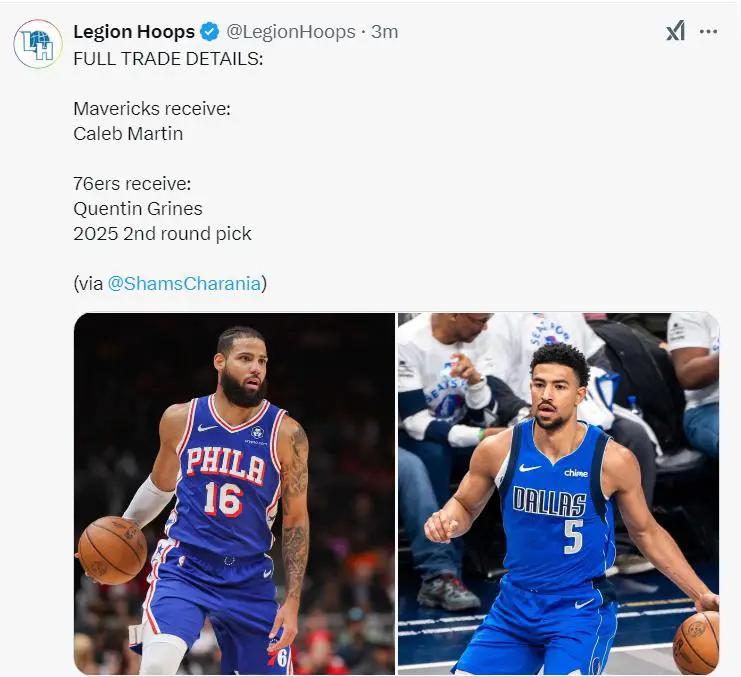This screenshot has width=741, height=677.
Task: Click the Legion Hoops profile avatar
Action: tap(38, 44)
